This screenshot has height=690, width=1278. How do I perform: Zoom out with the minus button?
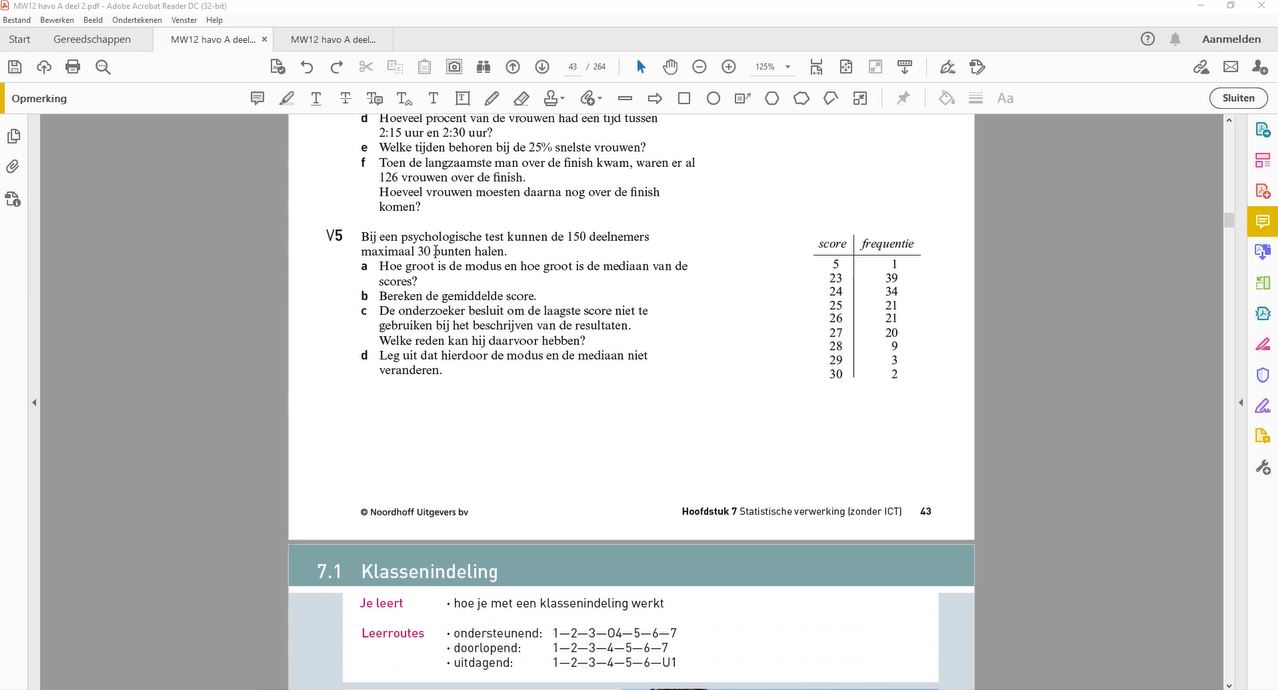[700, 67]
